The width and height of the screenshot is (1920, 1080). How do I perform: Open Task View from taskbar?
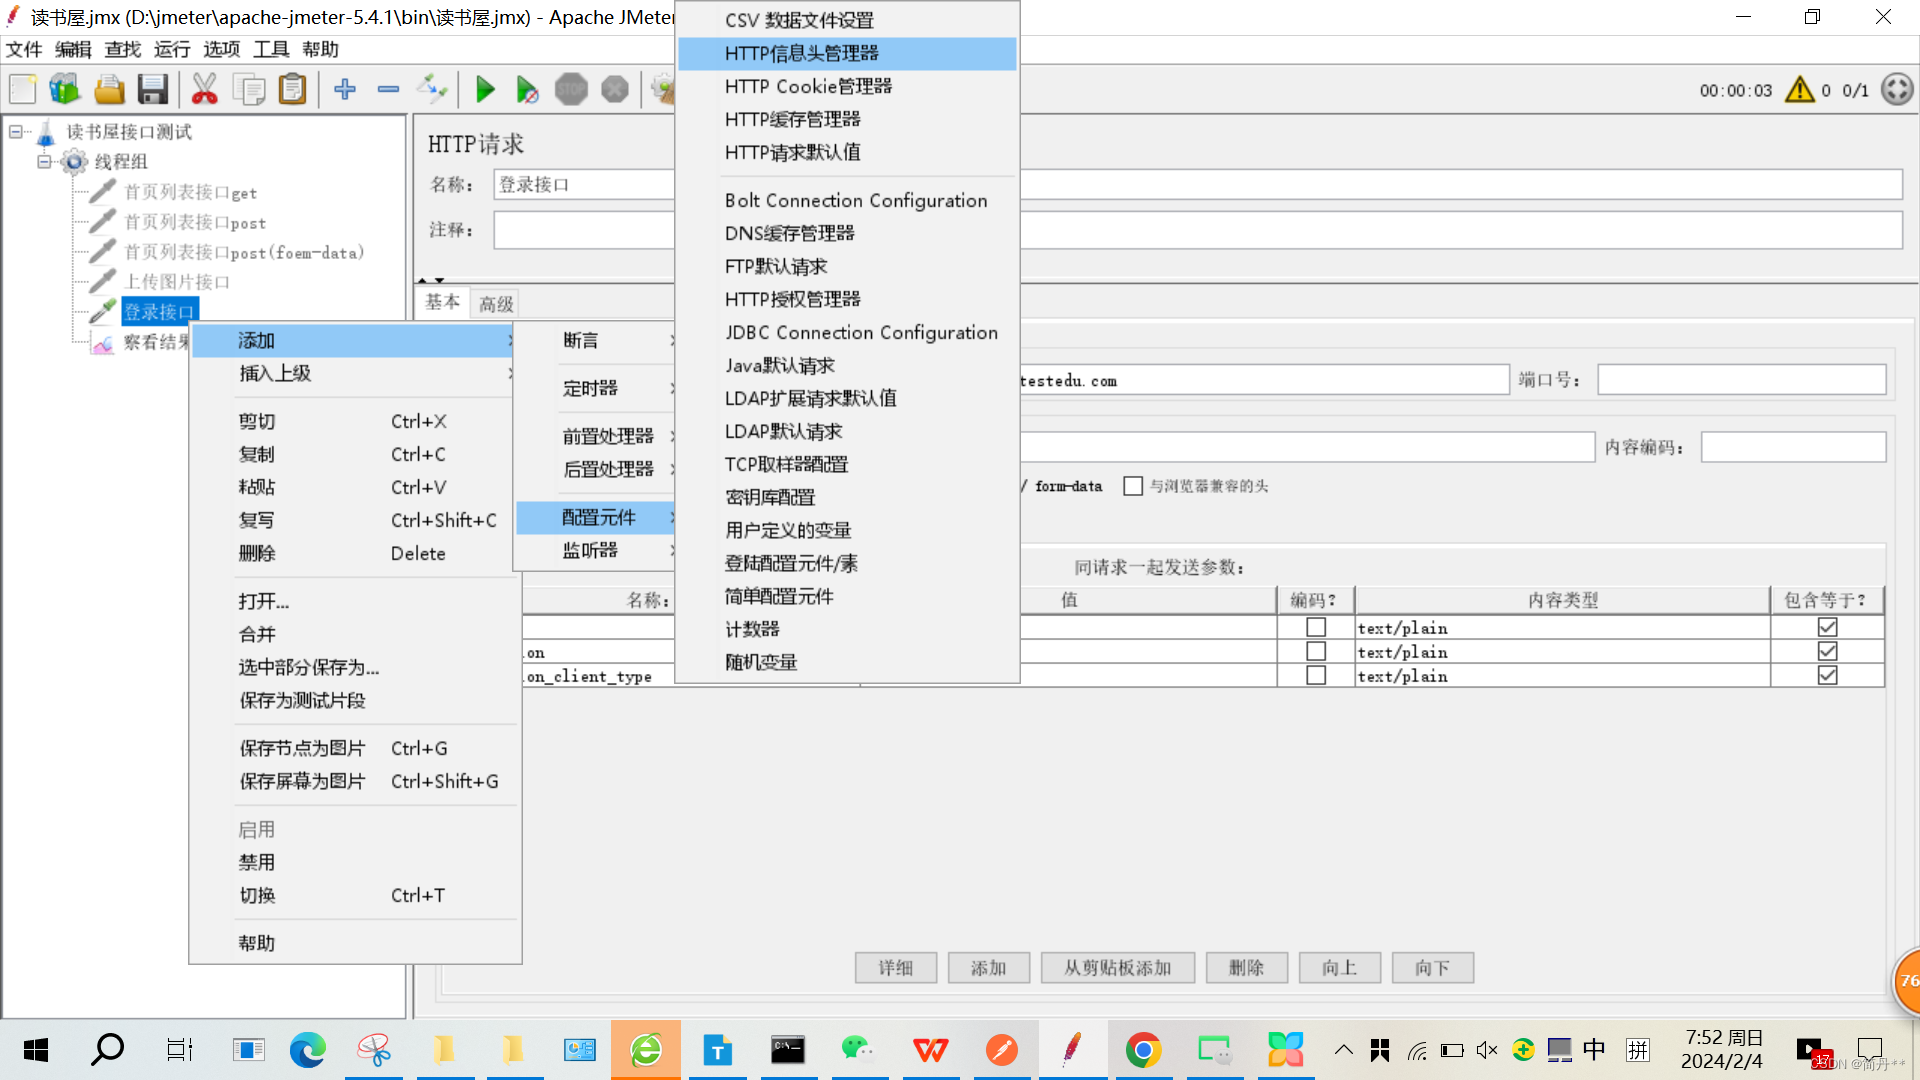pyautogui.click(x=179, y=1050)
